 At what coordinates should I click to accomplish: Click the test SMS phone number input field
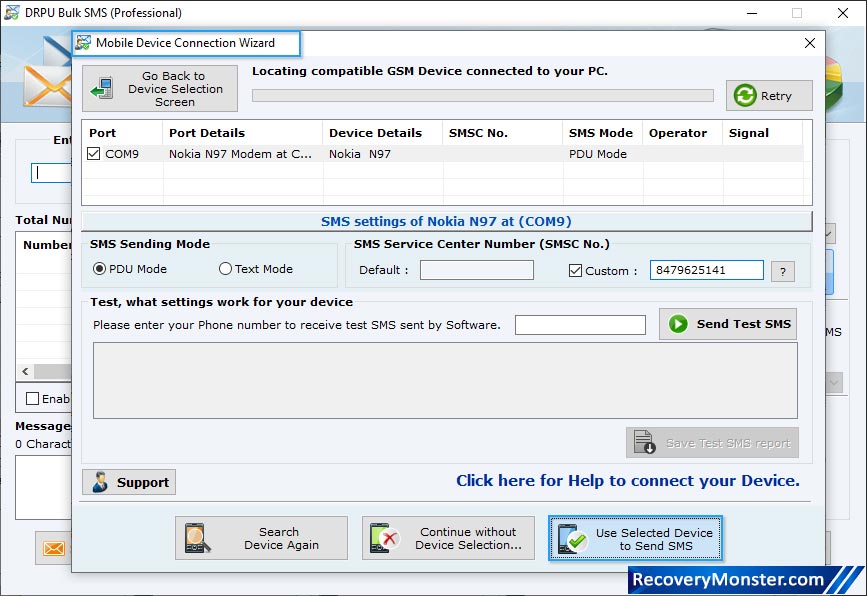579,324
